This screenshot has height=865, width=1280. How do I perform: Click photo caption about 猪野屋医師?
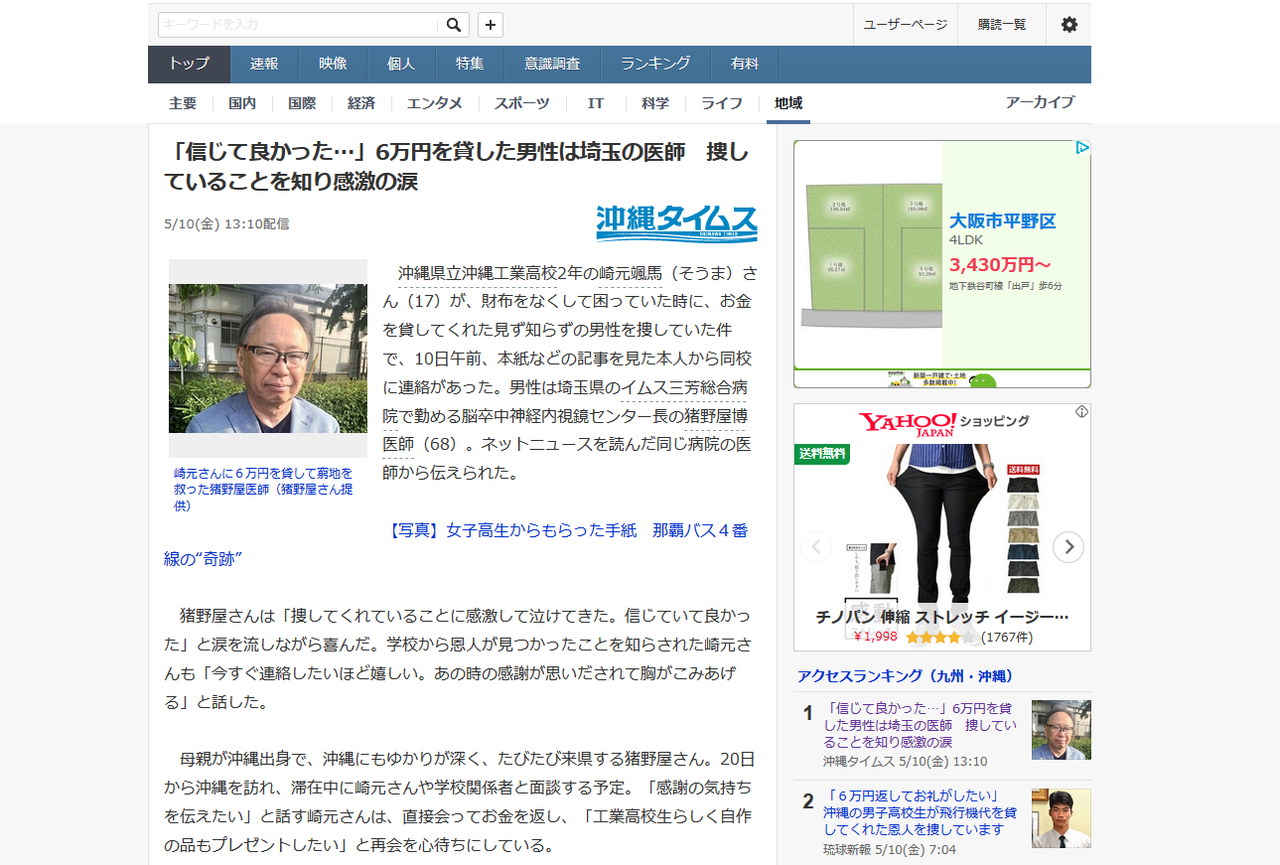(x=264, y=489)
